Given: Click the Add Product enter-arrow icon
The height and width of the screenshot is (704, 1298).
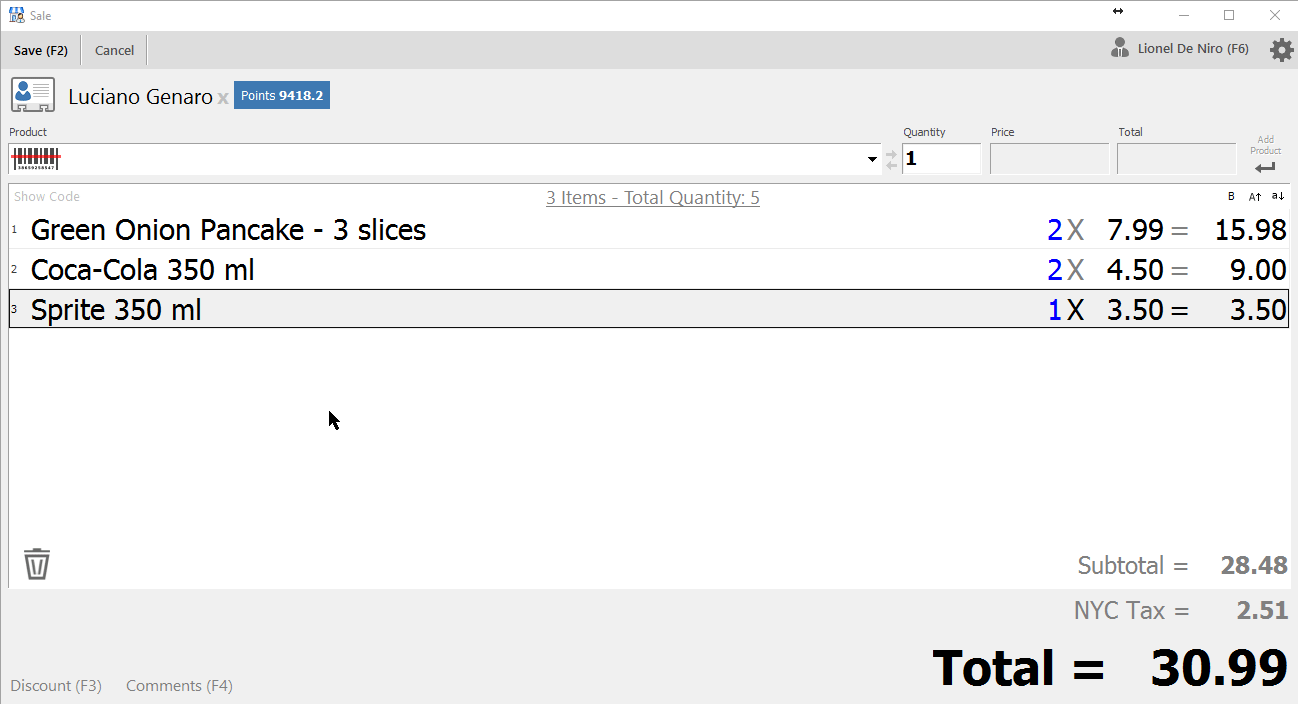Looking at the screenshot, I should (x=1265, y=168).
